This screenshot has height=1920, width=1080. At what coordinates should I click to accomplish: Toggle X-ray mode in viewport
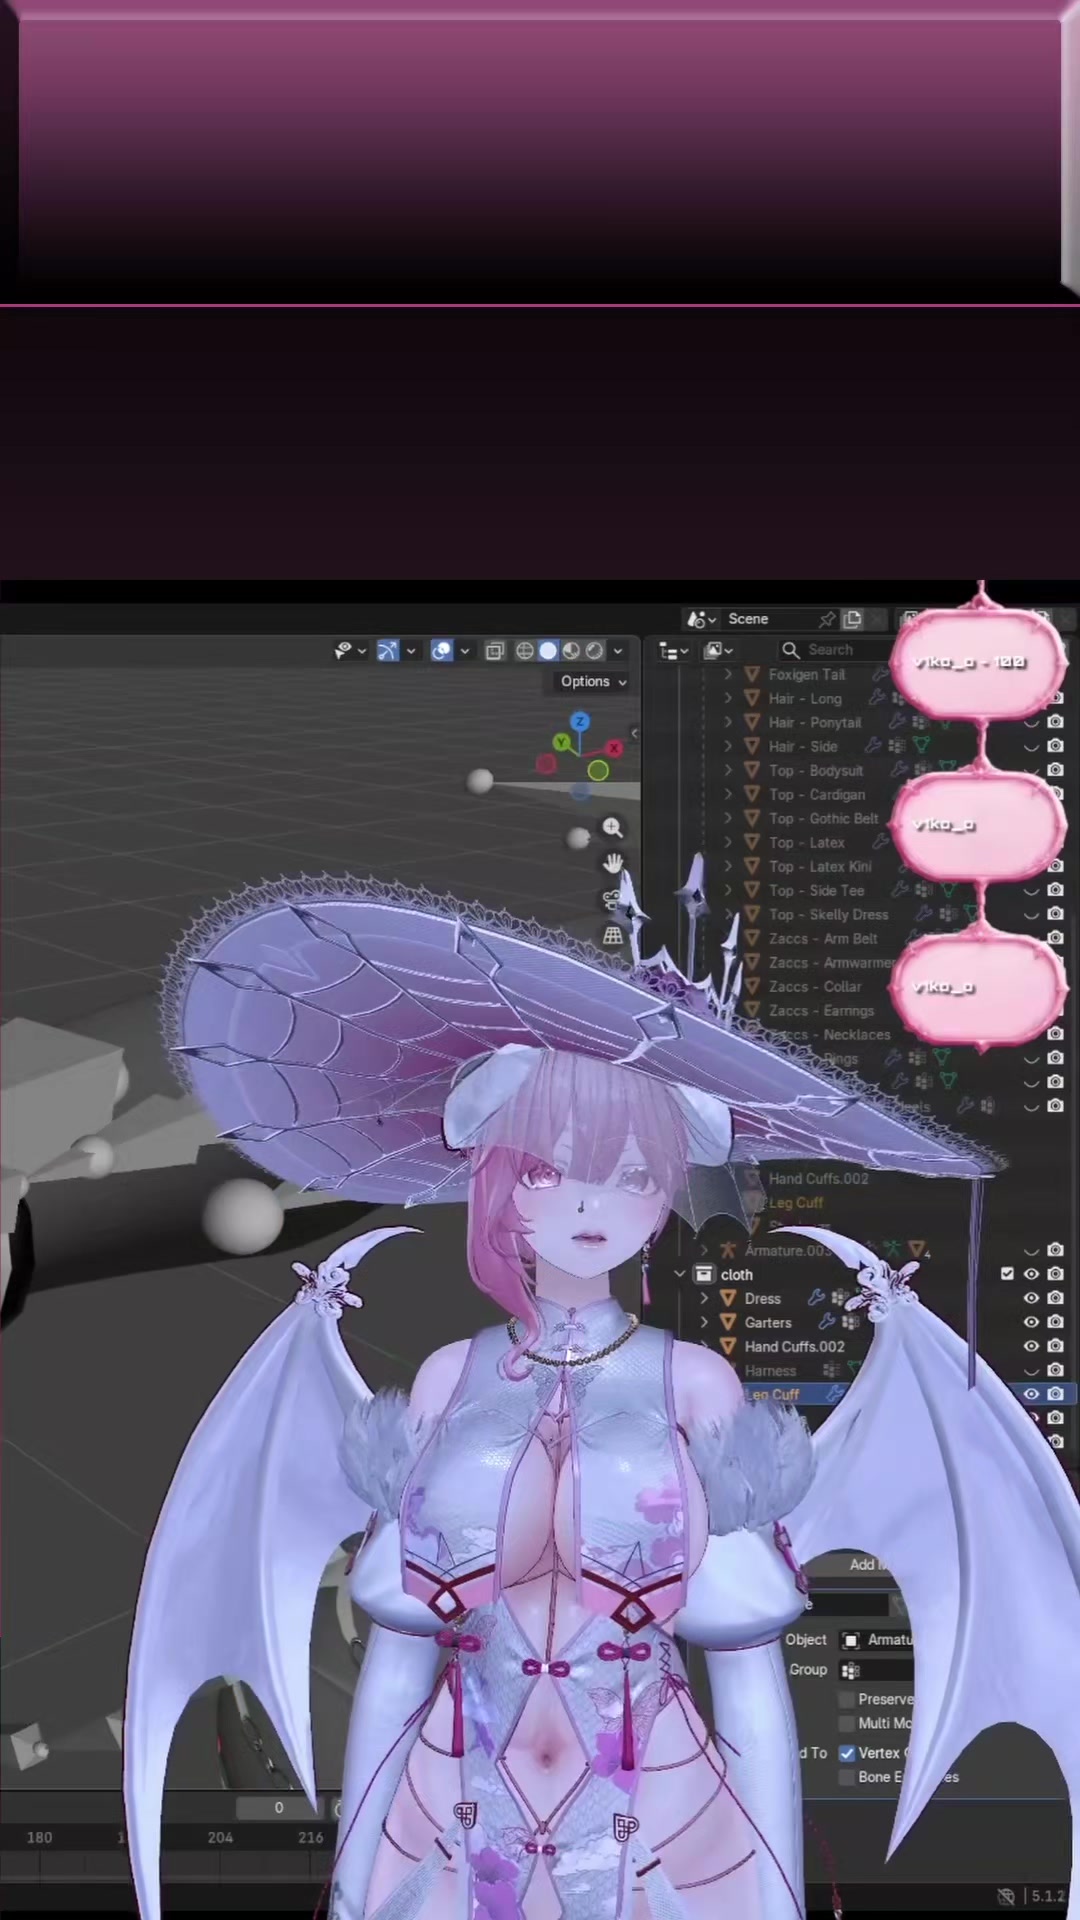494,651
